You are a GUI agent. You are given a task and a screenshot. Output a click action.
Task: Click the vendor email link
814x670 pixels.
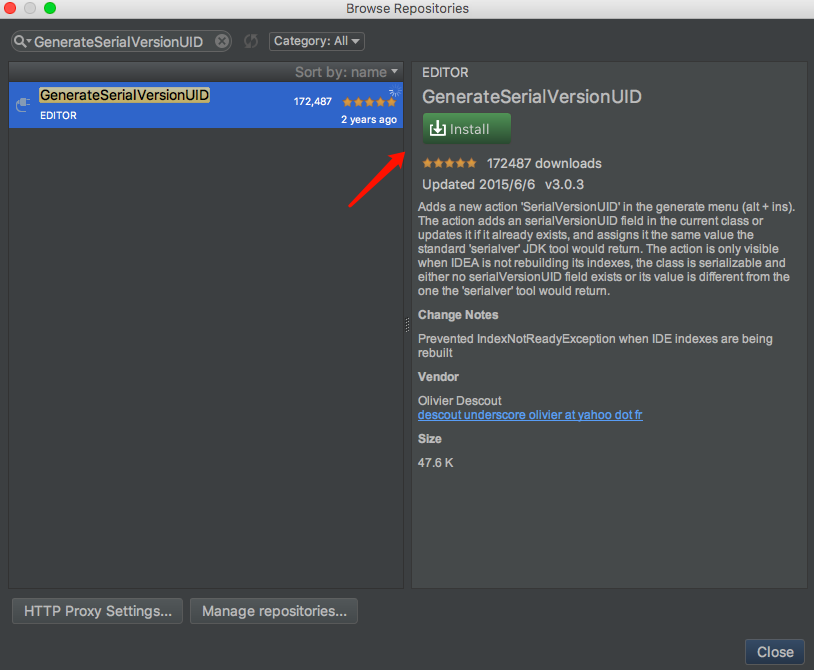pos(530,414)
